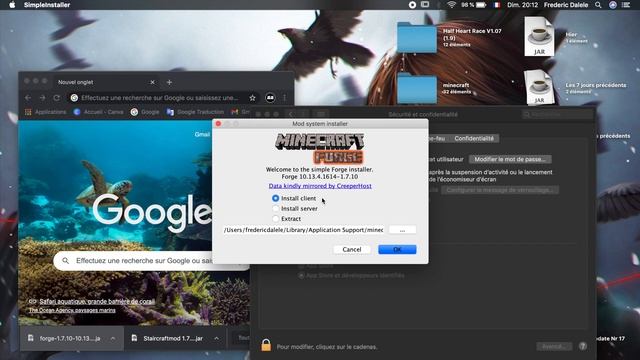Click the lock icon to make changes
The width and height of the screenshot is (640, 360).
[x=266, y=345]
